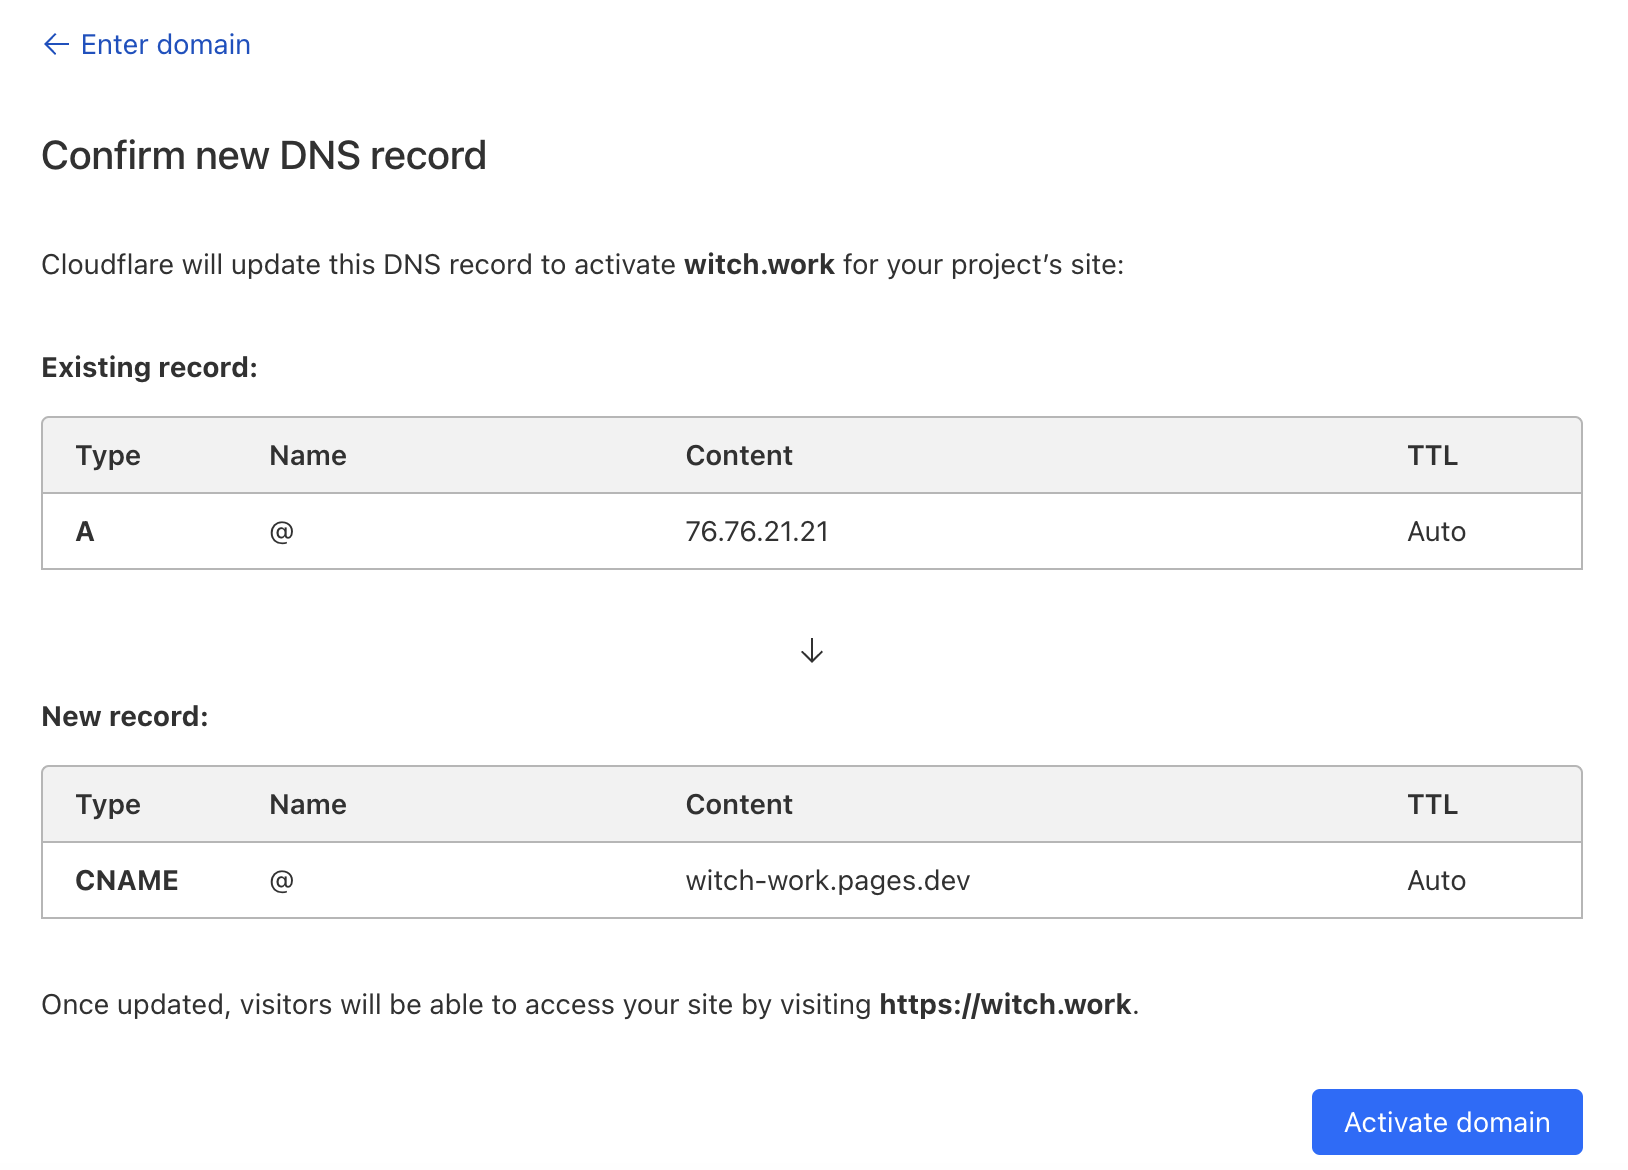Click the Type column header of new record

[107, 804]
